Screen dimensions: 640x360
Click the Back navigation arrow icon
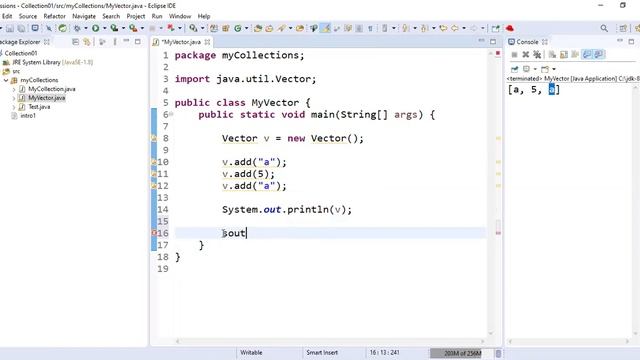(x=455, y=28)
